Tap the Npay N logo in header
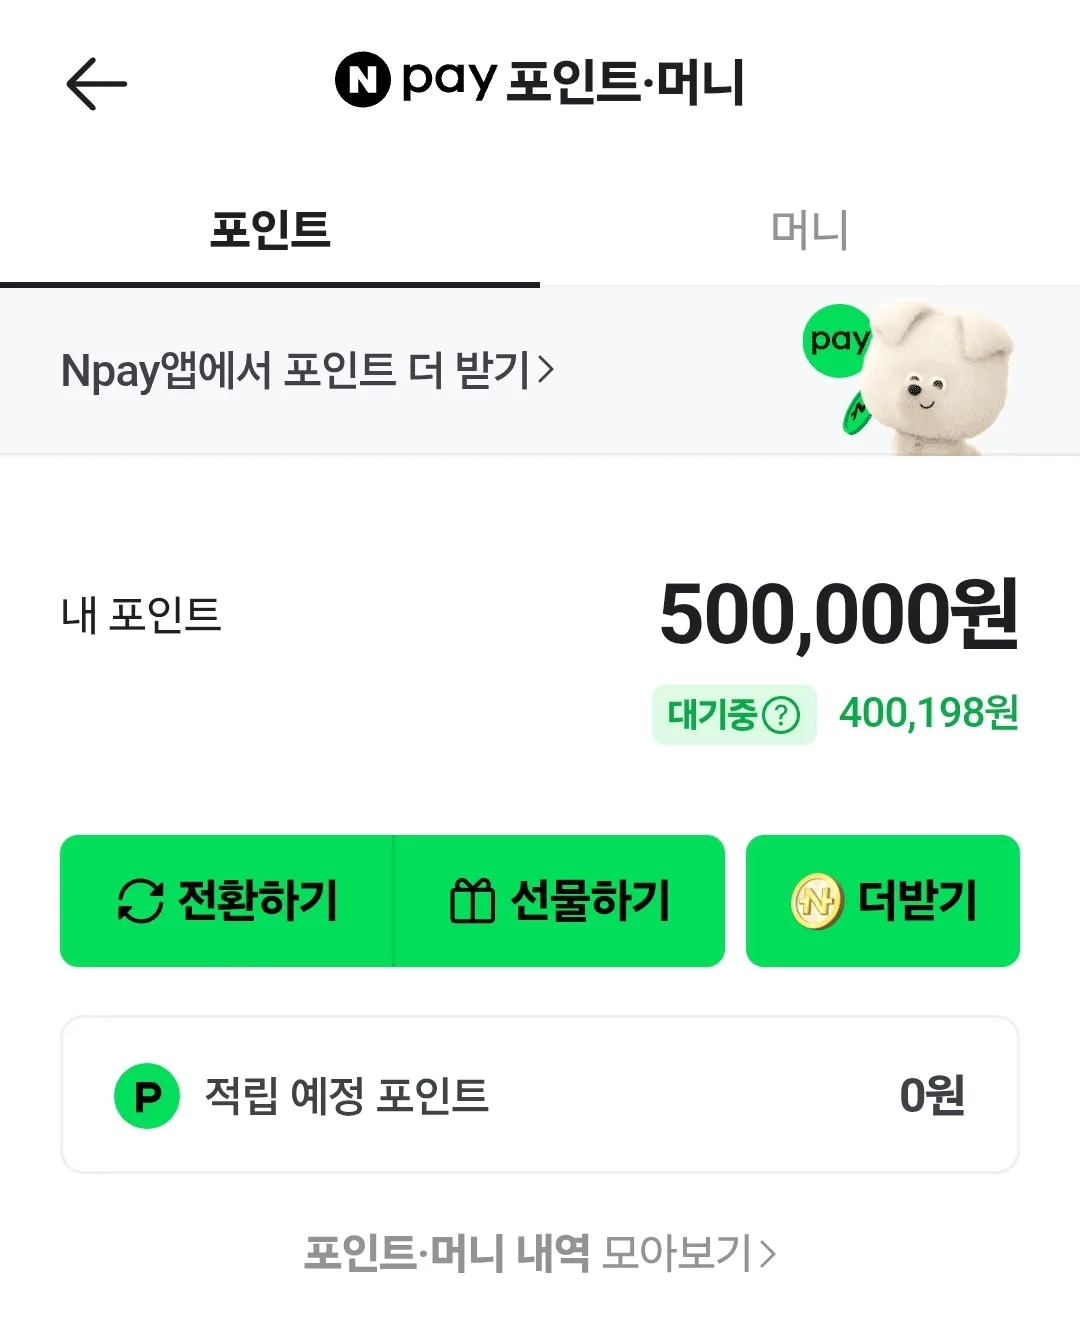This screenshot has width=1080, height=1326. (x=362, y=80)
